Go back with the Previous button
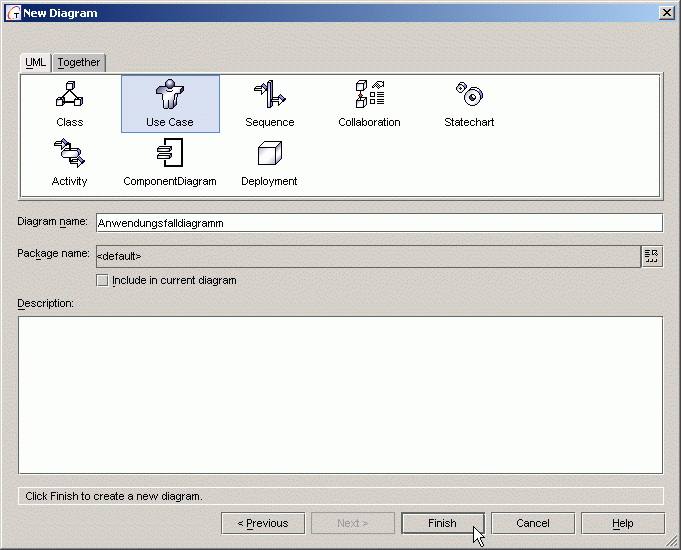Image resolution: width=681 pixels, height=550 pixels. point(262,523)
